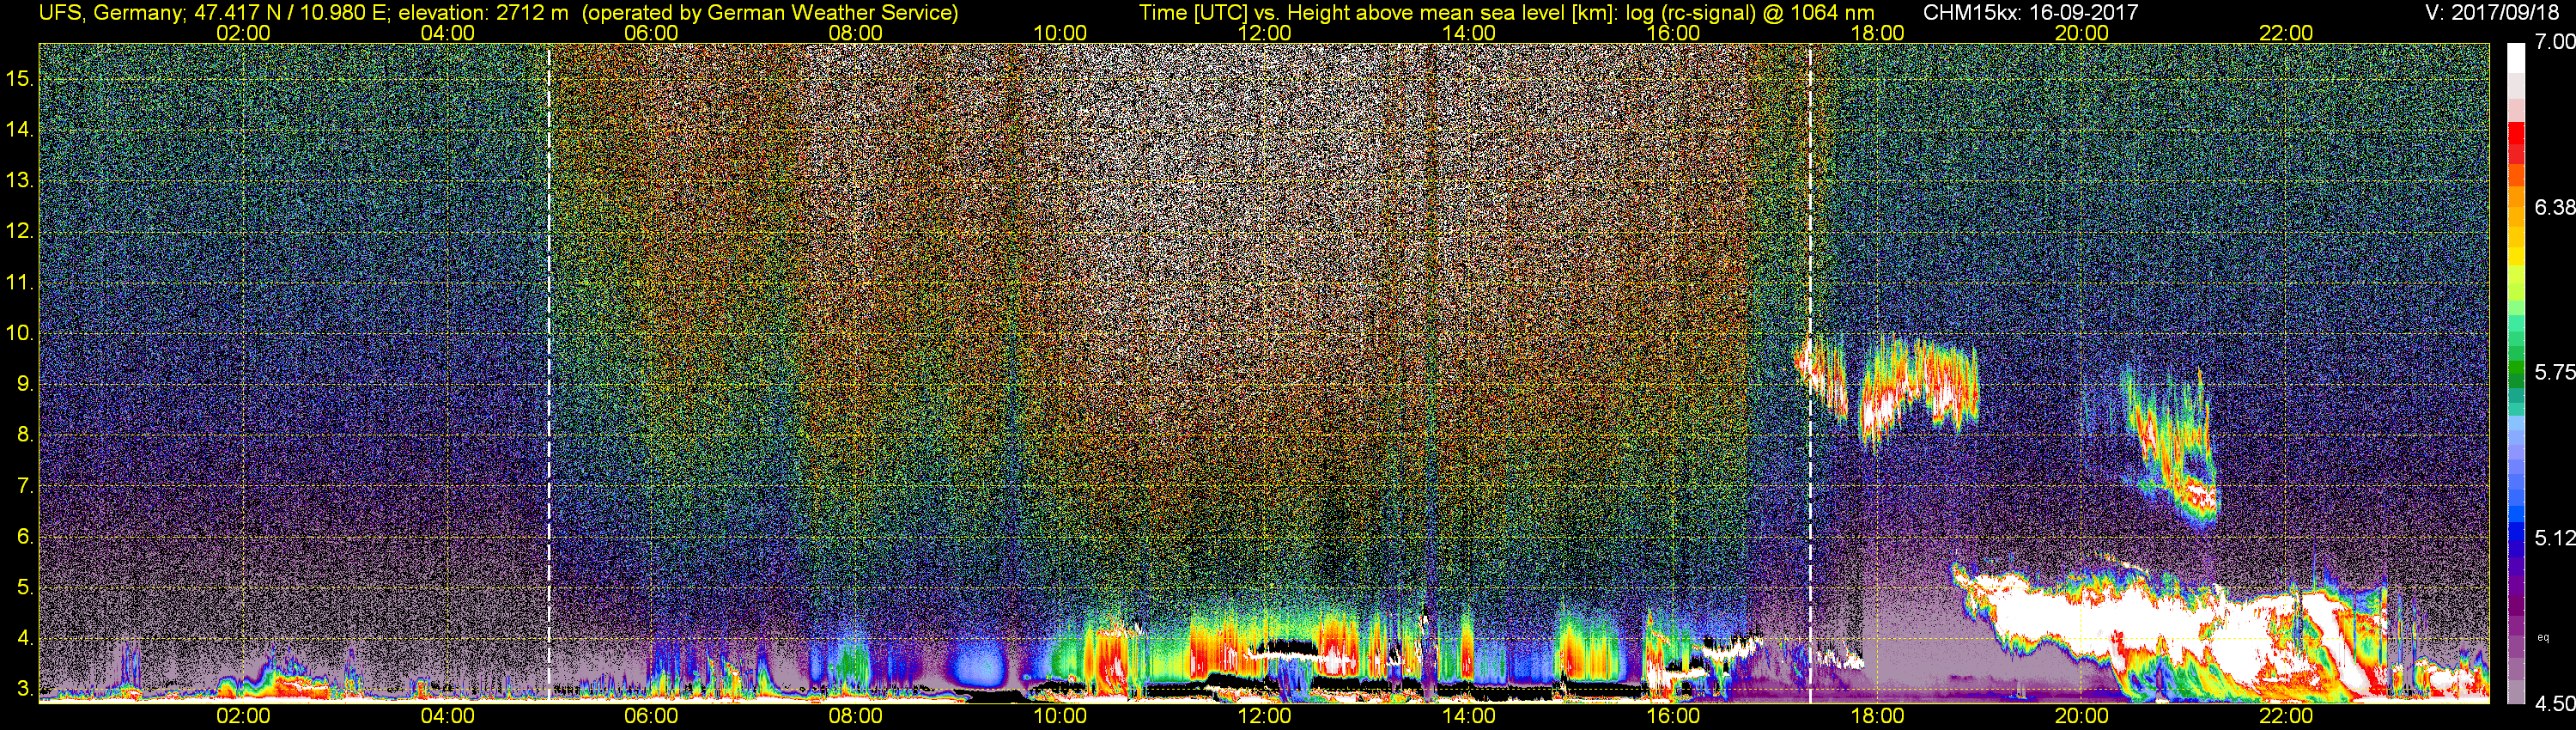
Task: Click the 15 km height axis label
Action: (x=19, y=78)
